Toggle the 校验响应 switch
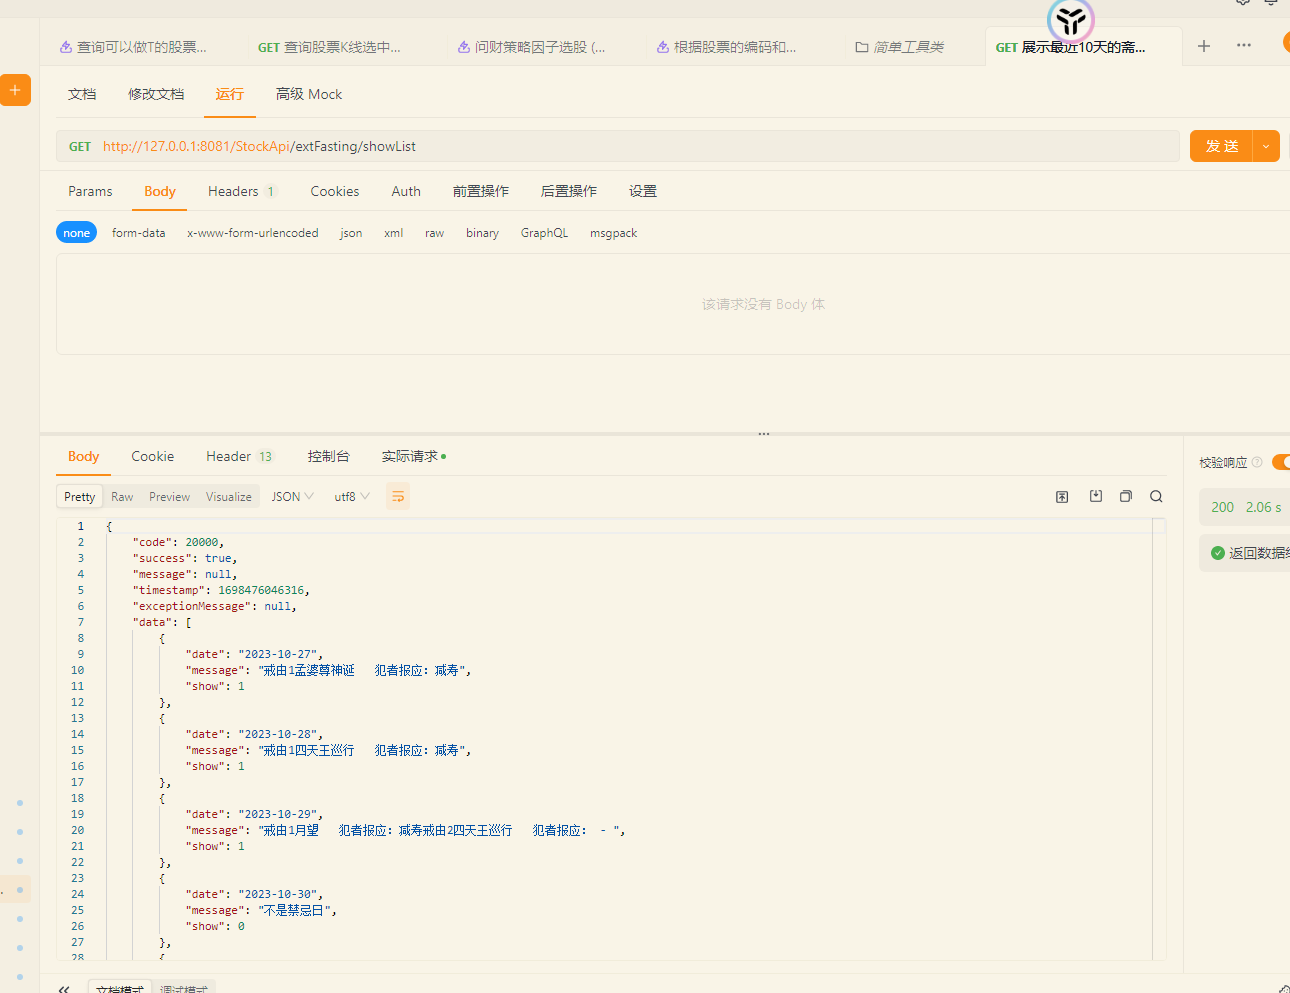This screenshot has width=1290, height=993. (x=1281, y=462)
